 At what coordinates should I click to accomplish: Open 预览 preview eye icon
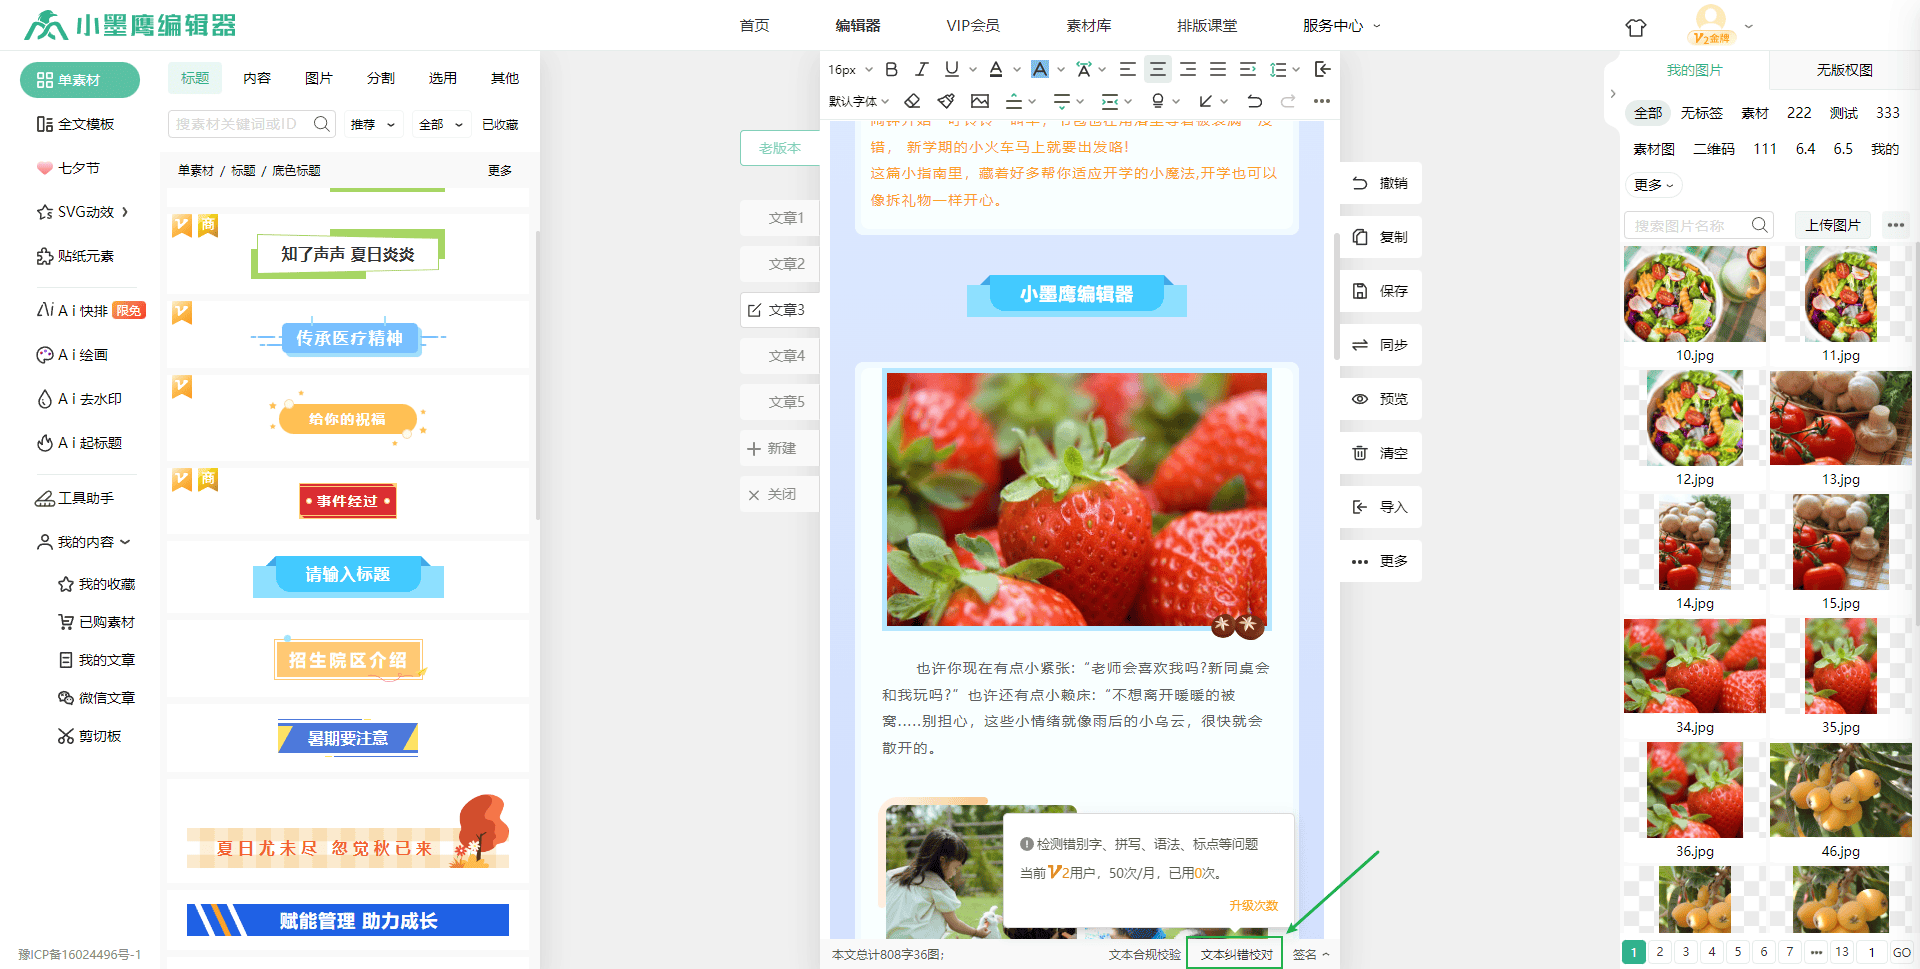tap(1360, 399)
